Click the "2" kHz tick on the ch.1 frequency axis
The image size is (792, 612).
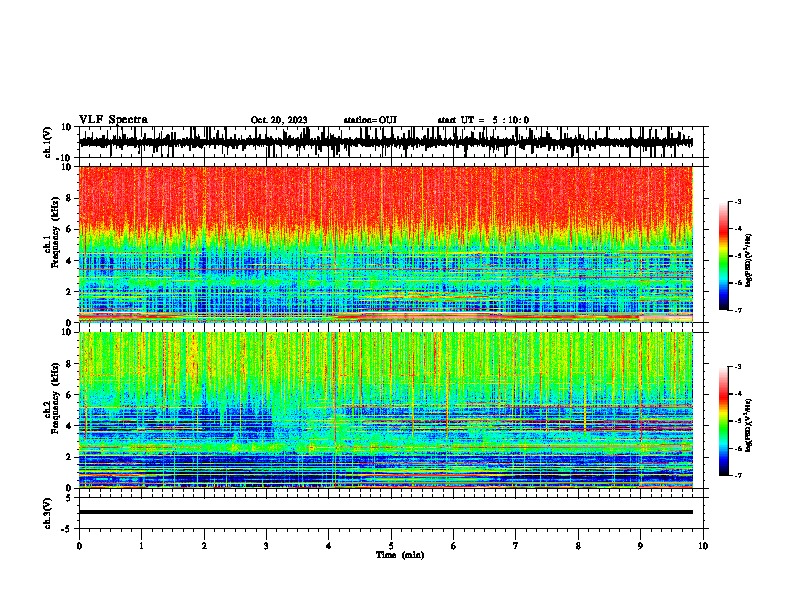(69, 292)
